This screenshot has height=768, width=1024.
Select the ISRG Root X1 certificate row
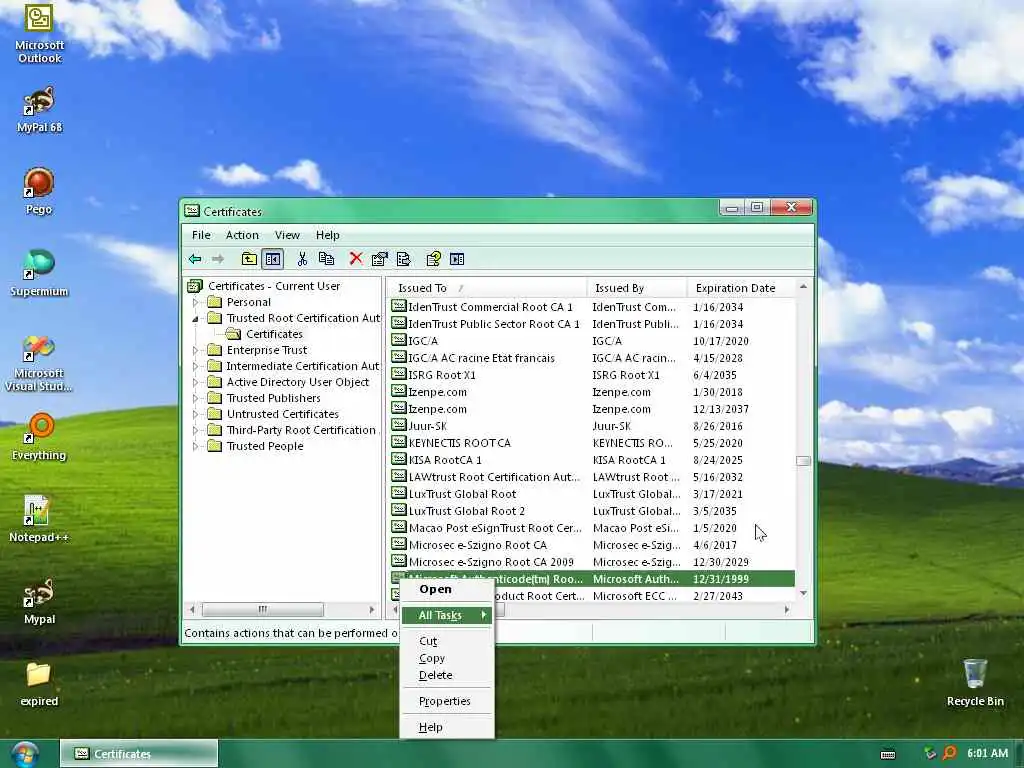click(x=592, y=375)
